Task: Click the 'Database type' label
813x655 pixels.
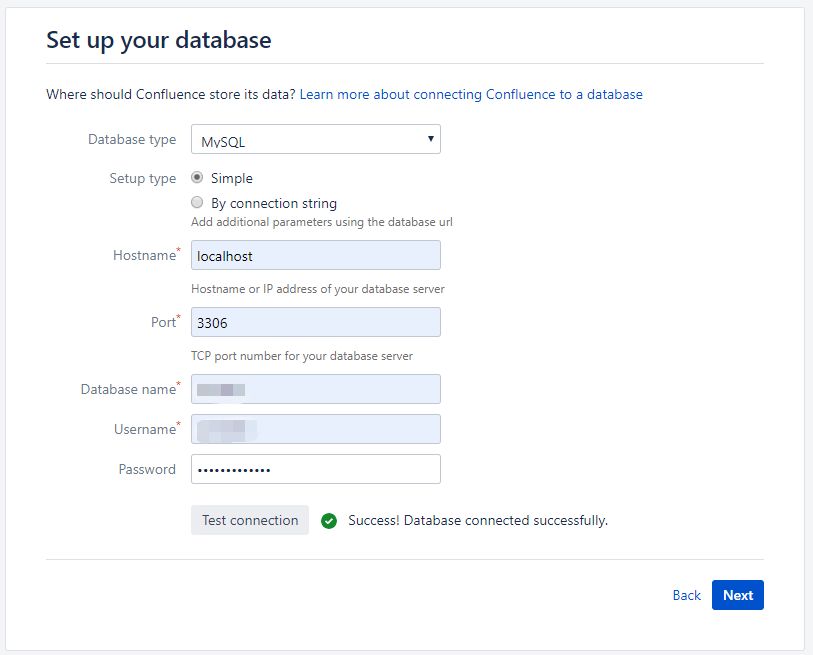Action: click(x=132, y=140)
